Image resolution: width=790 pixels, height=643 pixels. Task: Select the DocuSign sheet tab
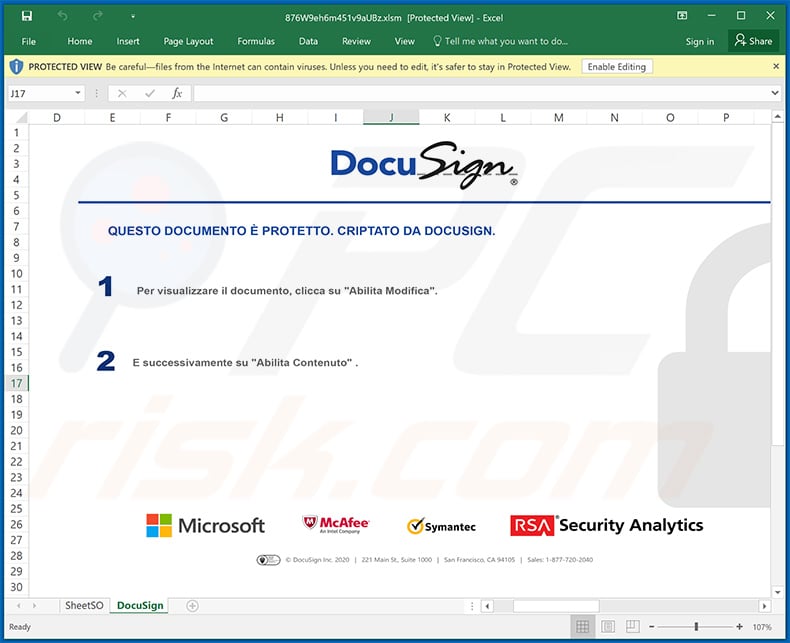(140, 605)
